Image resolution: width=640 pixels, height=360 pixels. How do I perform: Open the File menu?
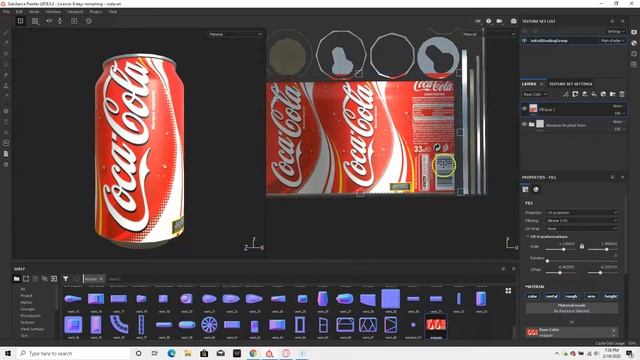(6, 12)
